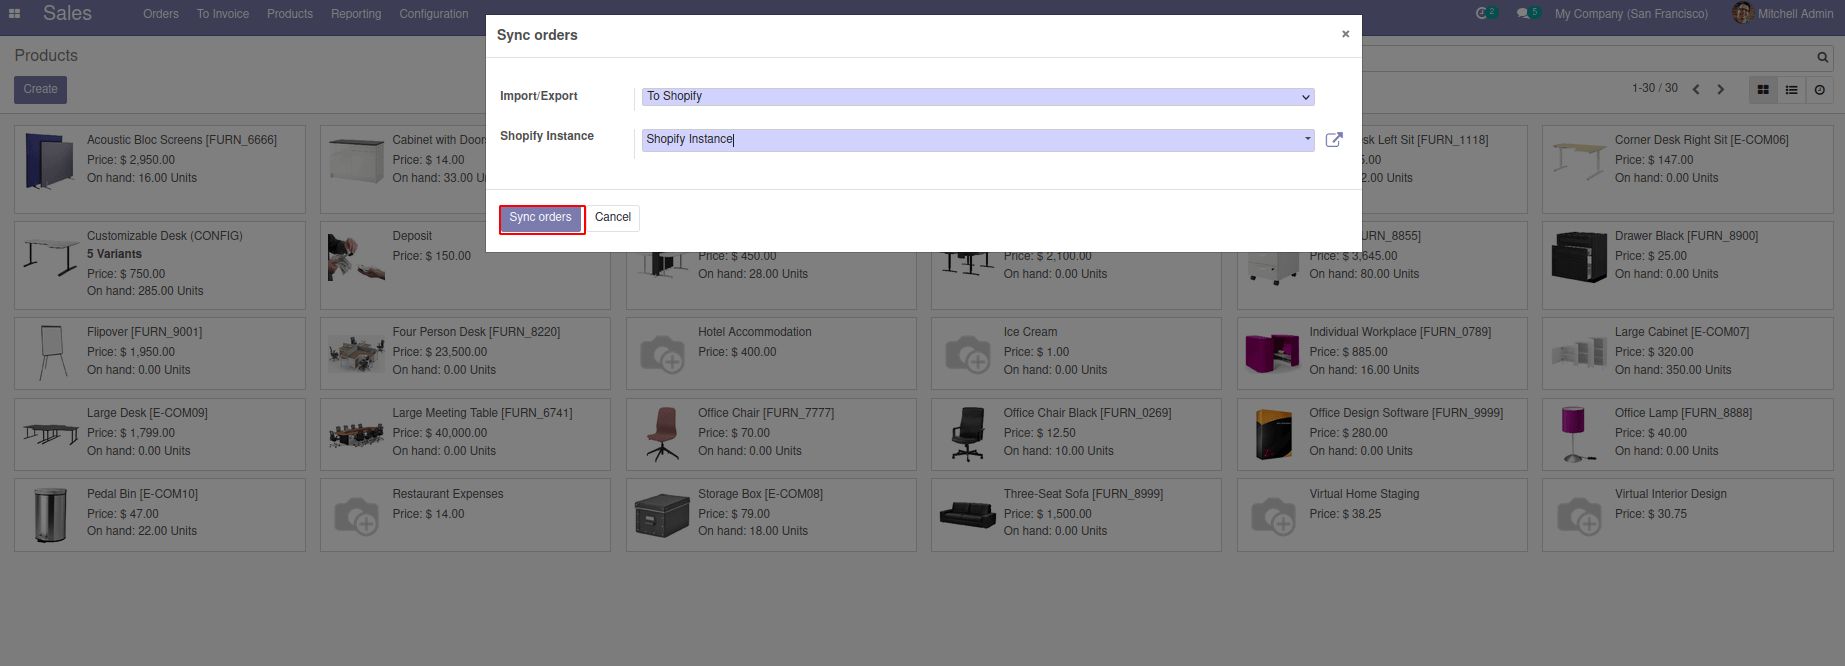
Task: Open Large Cabinet product thumbnail
Action: [x=1579, y=353]
